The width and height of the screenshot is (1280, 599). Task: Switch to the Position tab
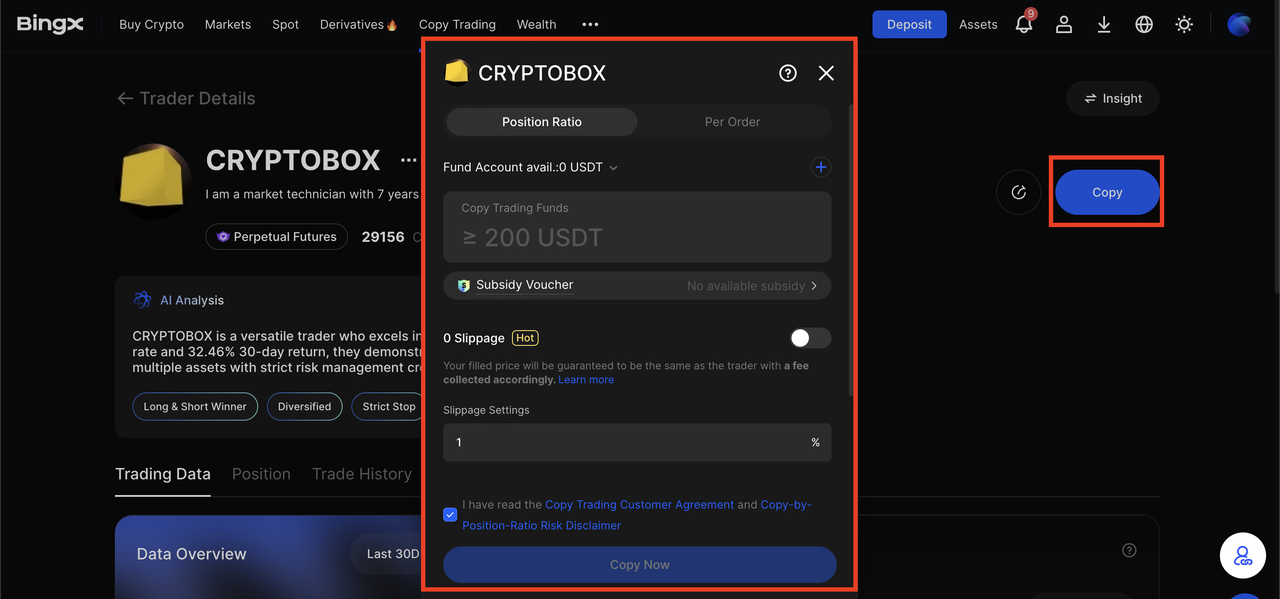click(x=261, y=474)
